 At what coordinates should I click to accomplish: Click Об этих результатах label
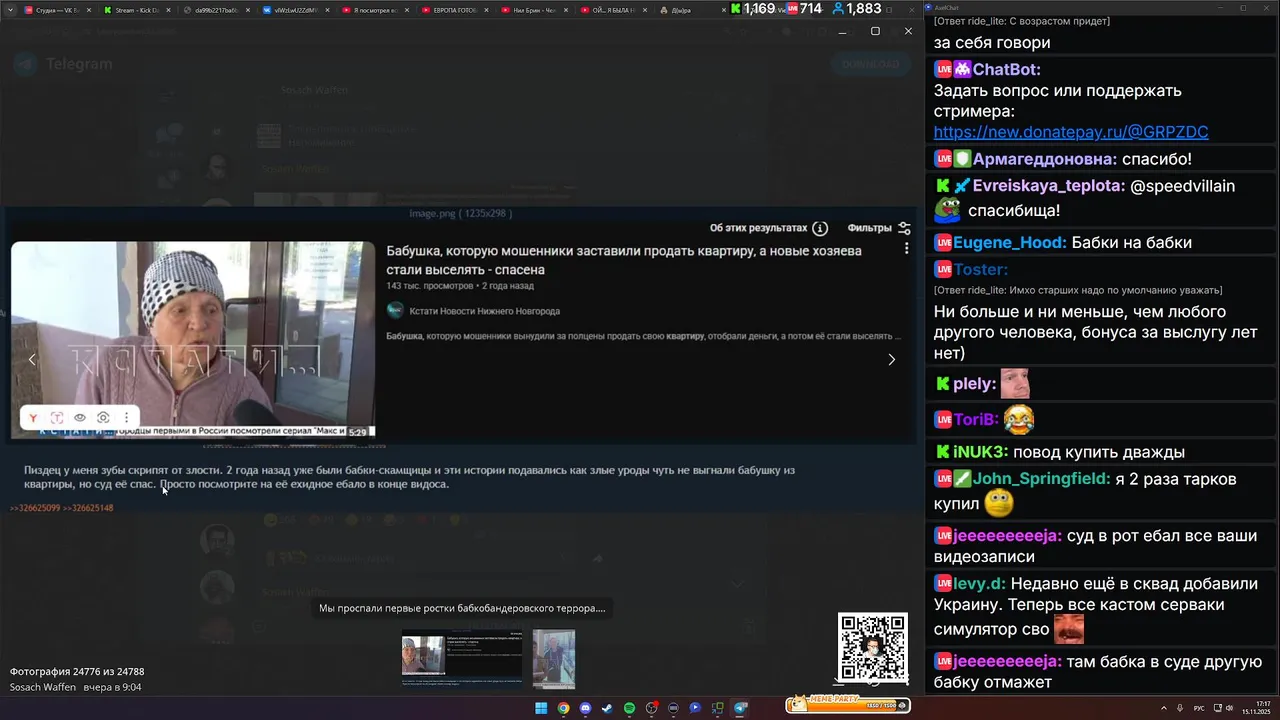(x=758, y=228)
